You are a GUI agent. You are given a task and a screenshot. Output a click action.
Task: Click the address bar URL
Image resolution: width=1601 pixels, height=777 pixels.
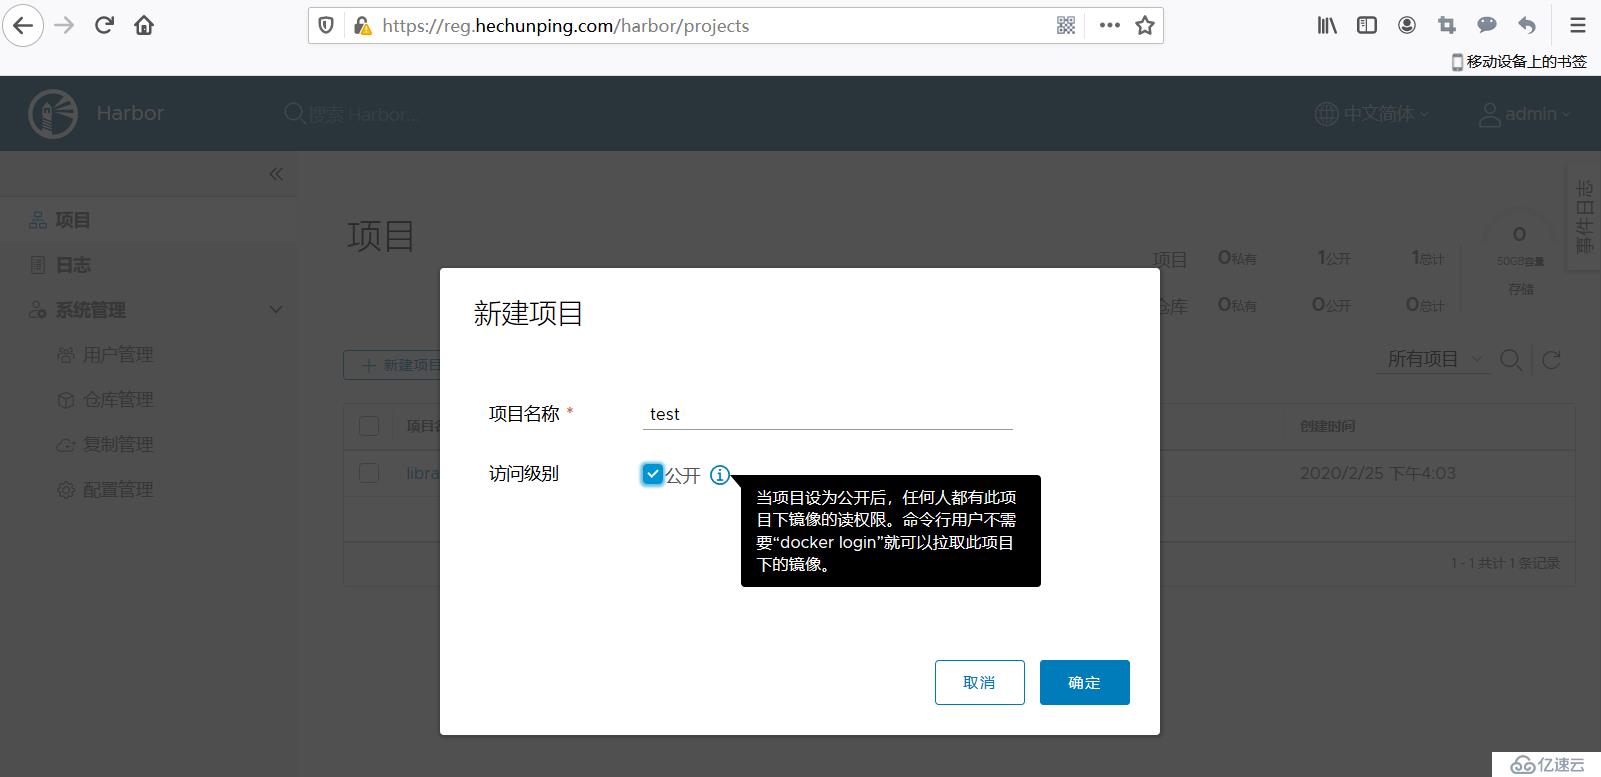[565, 26]
